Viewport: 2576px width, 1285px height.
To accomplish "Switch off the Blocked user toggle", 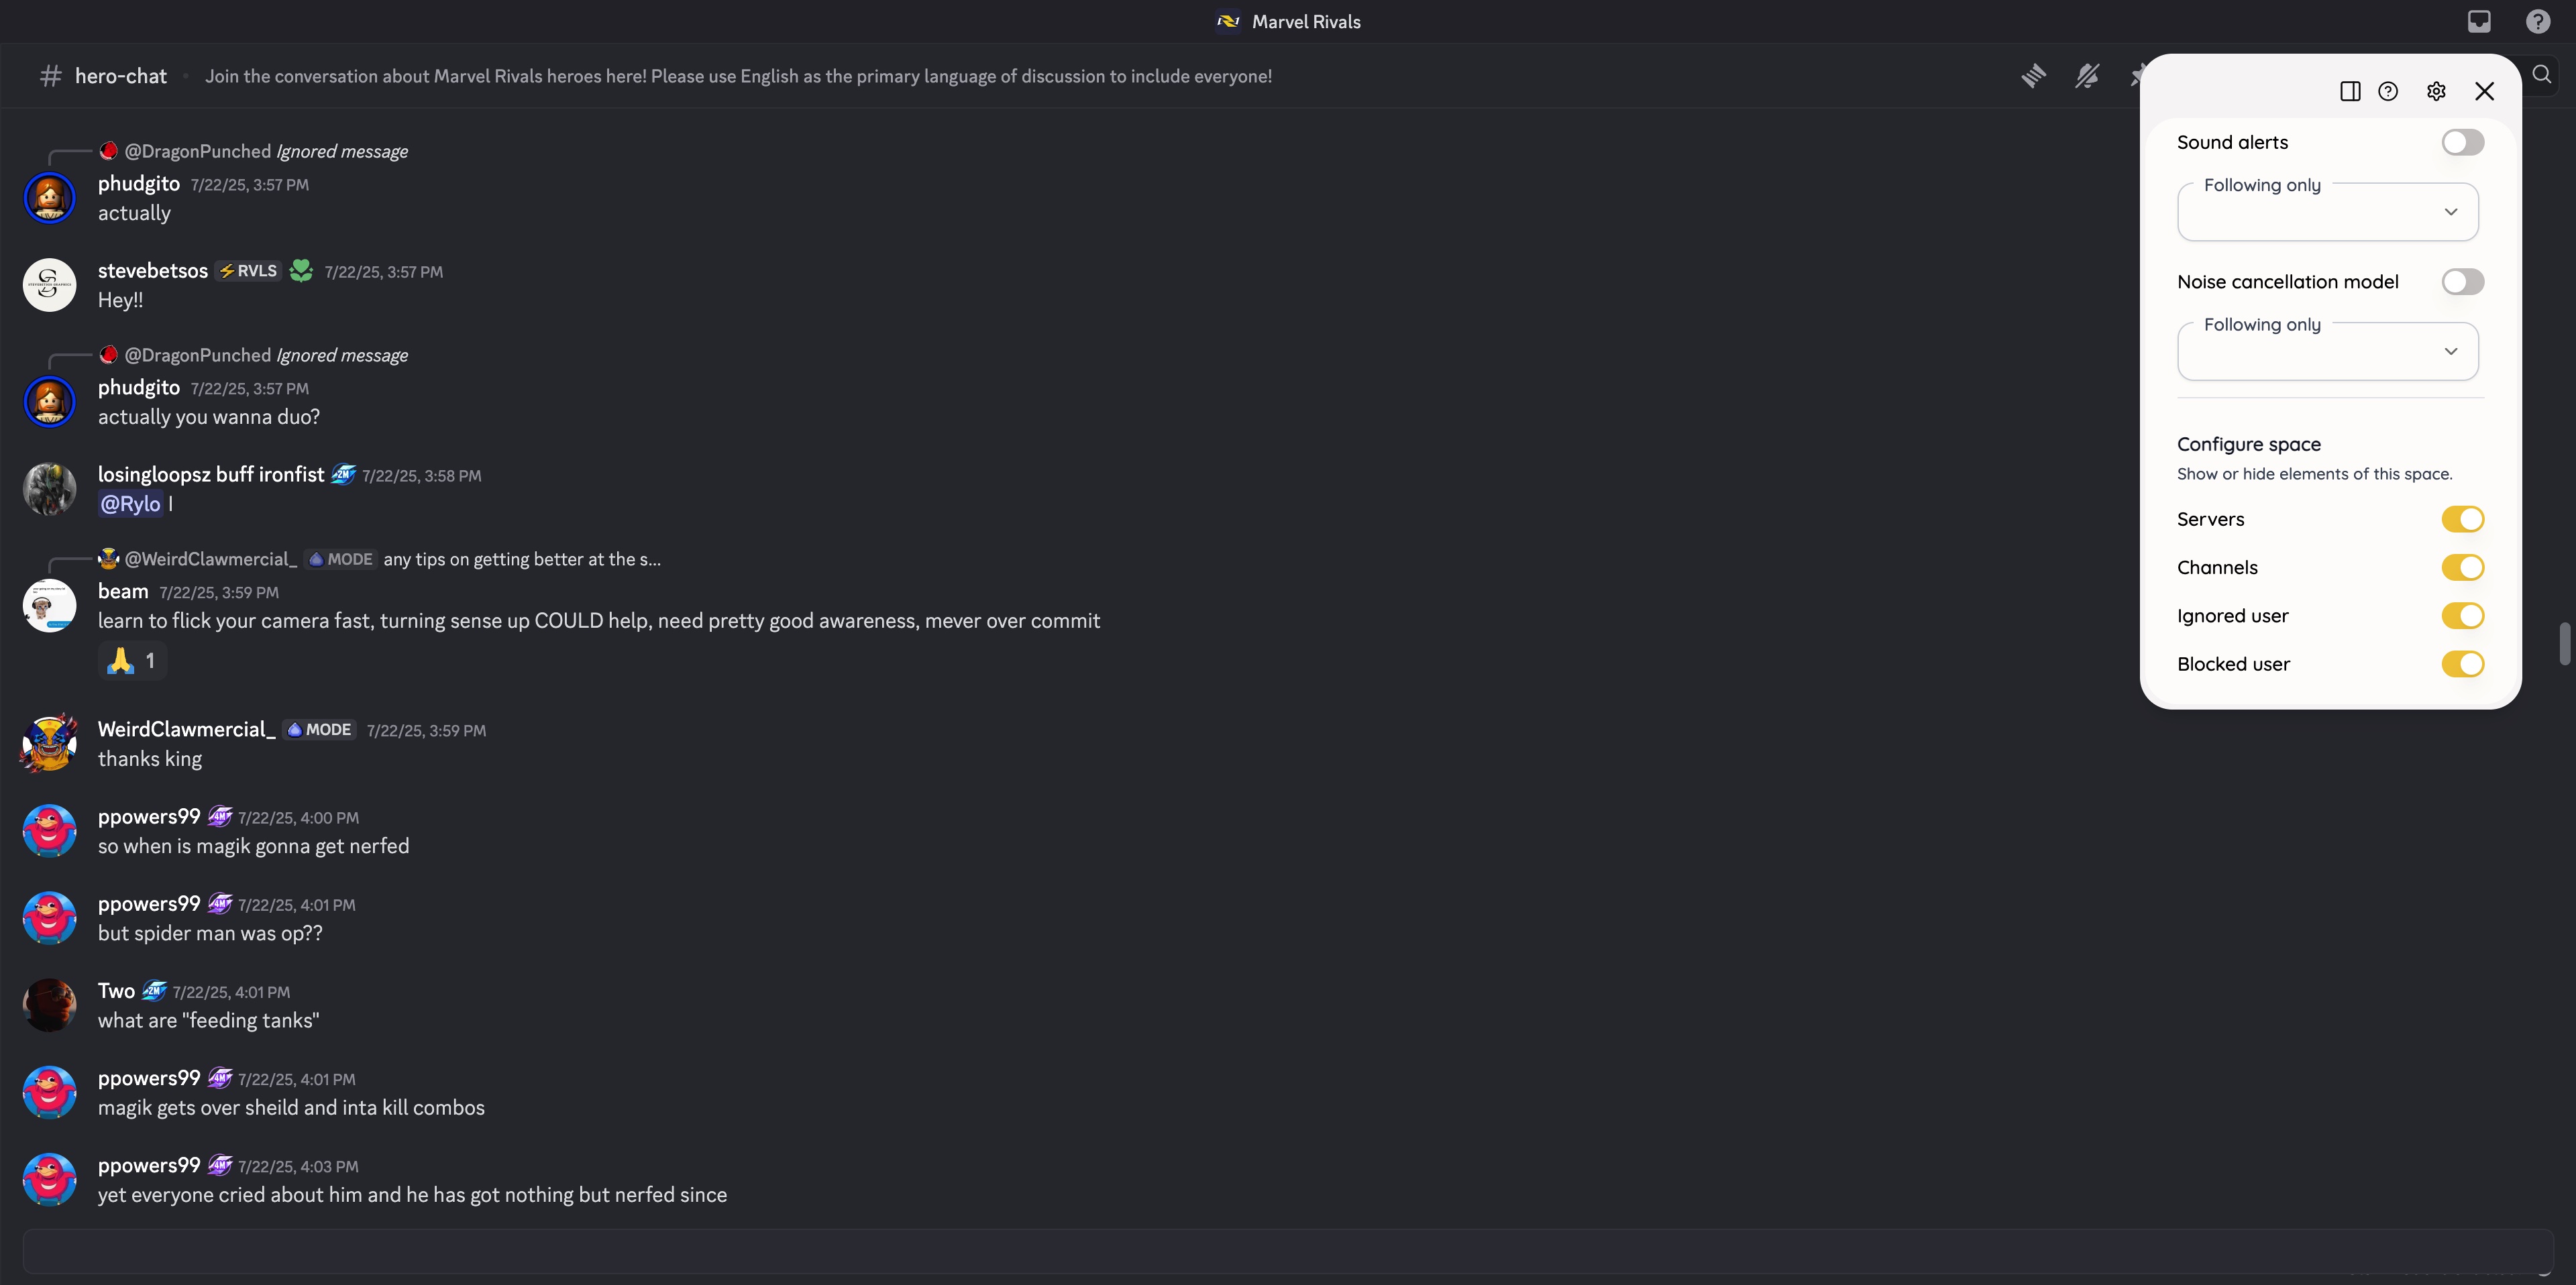I will [x=2462, y=664].
